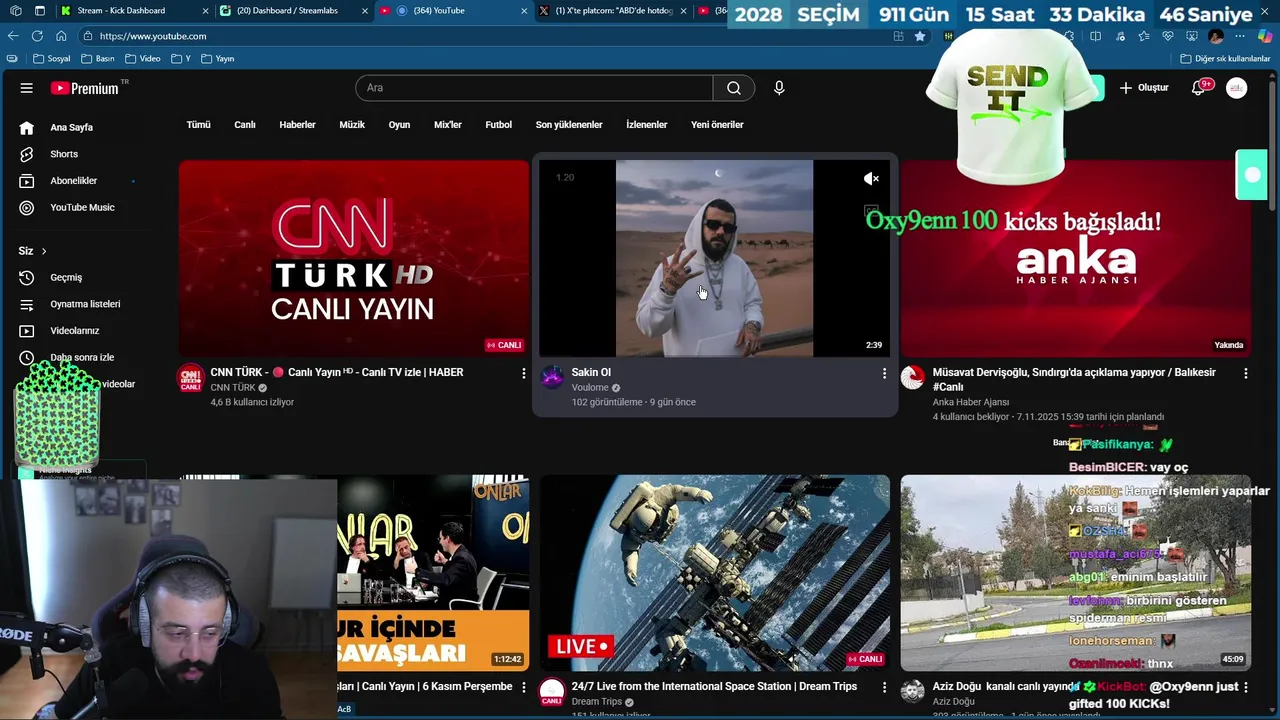Unmute the Sakin Ol preview video
Screen dimensions: 1280x720
coord(871,179)
